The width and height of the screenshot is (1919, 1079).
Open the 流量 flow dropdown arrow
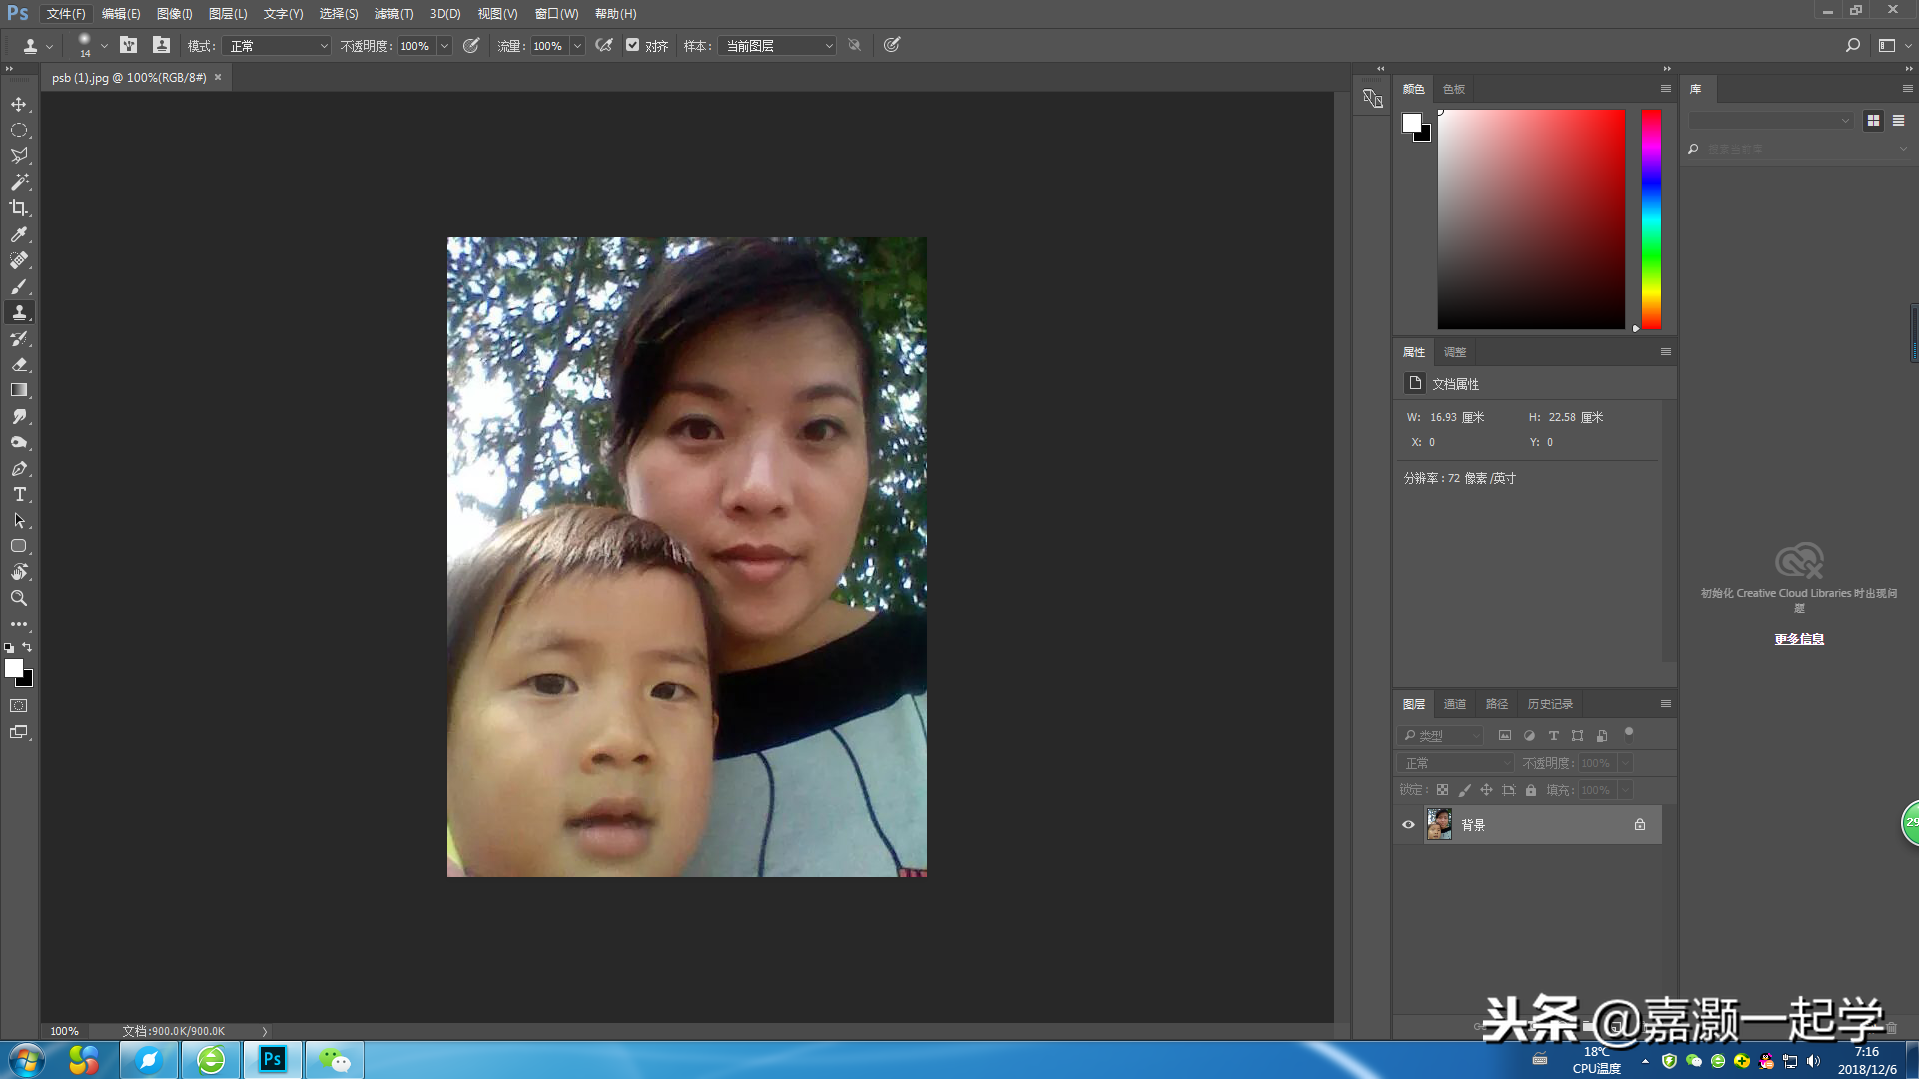(577, 46)
